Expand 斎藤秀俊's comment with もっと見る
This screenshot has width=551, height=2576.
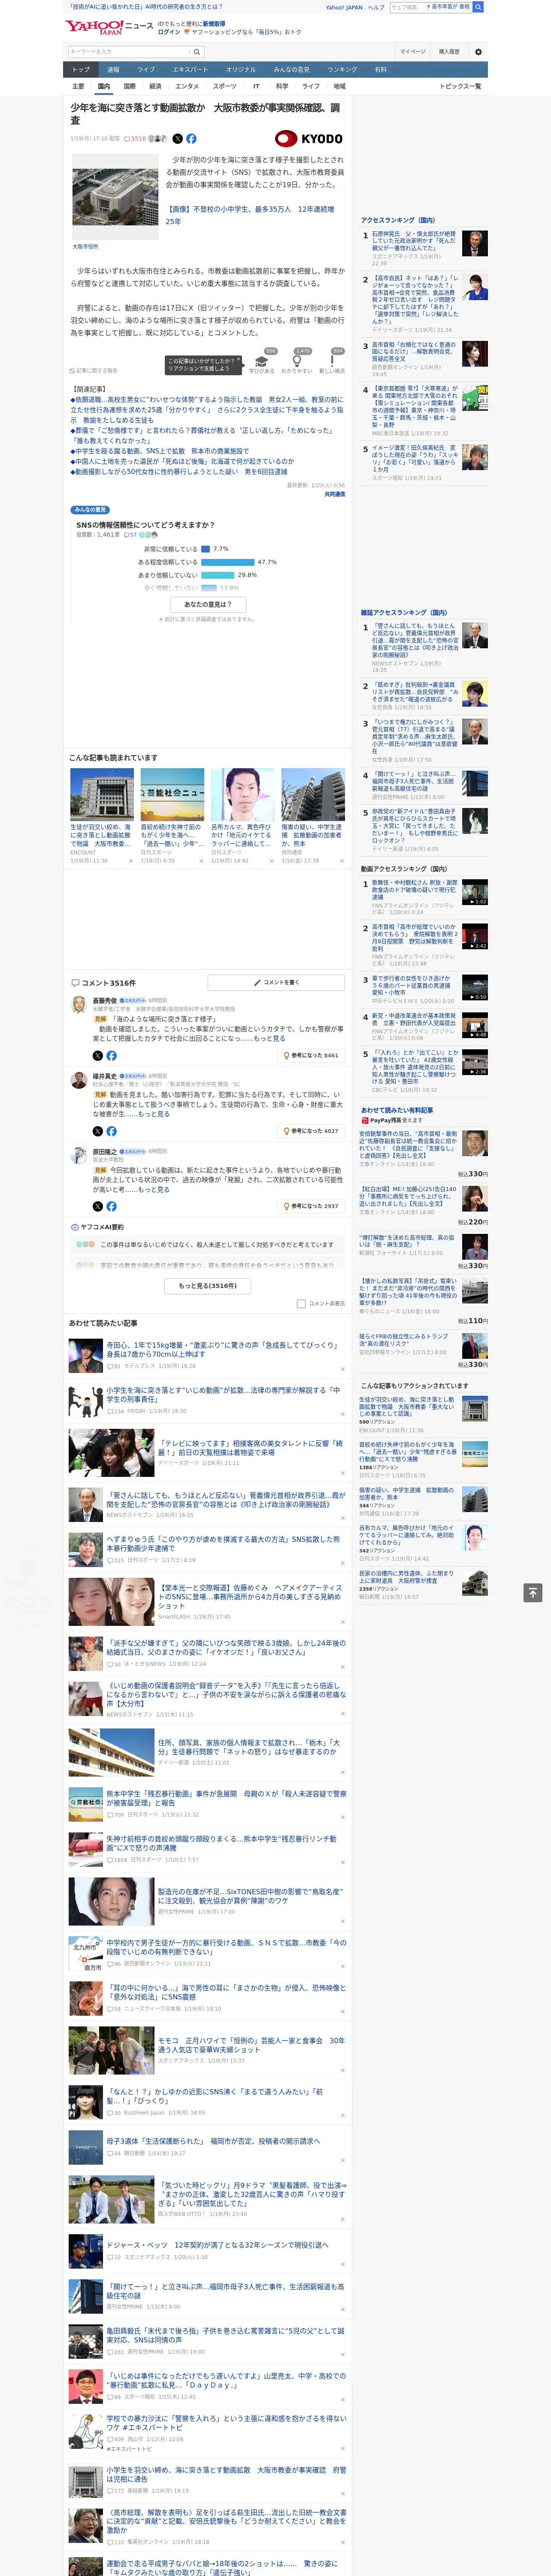coord(269,1038)
